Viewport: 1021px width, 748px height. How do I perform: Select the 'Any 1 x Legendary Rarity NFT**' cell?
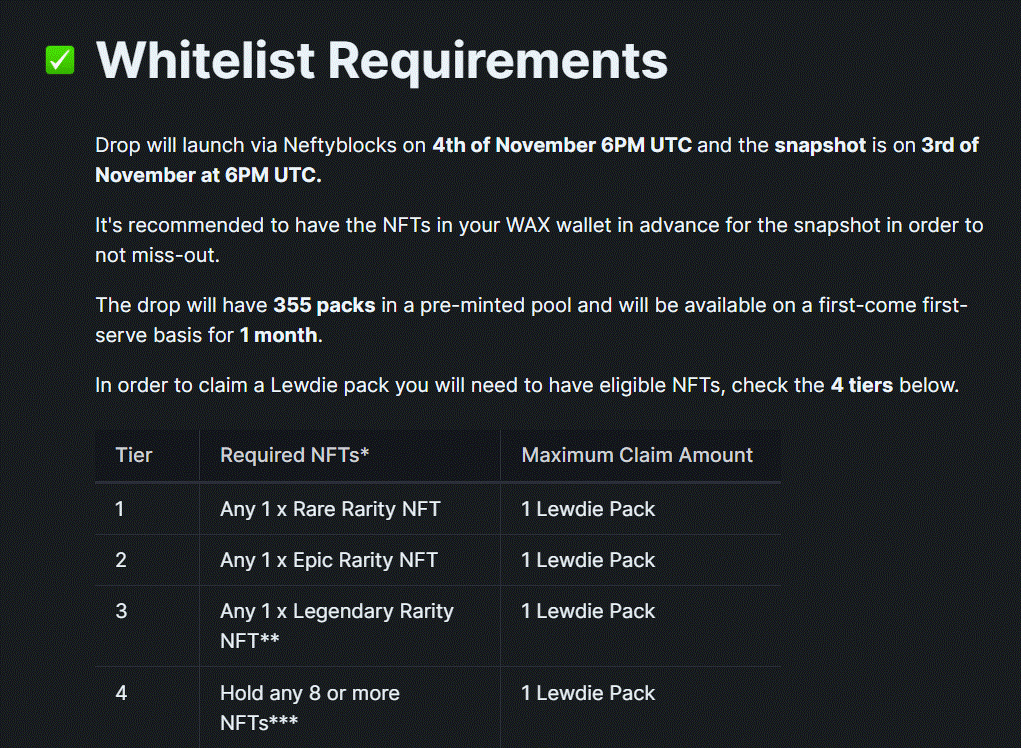(x=337, y=625)
